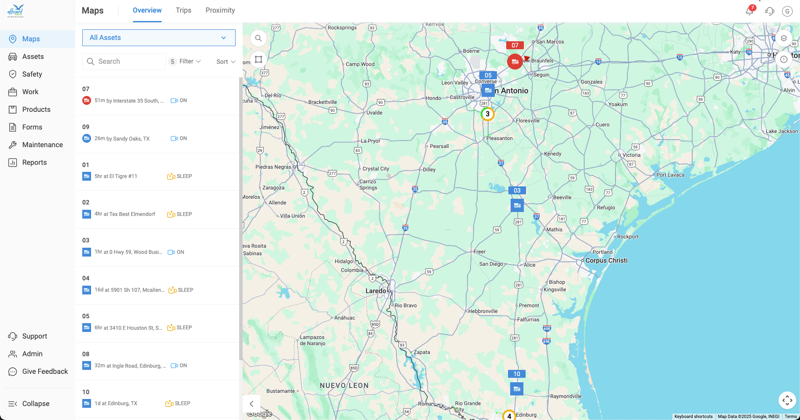The height and width of the screenshot is (420, 800).
Task: Open the cluster of 3 assets
Action: coord(487,114)
